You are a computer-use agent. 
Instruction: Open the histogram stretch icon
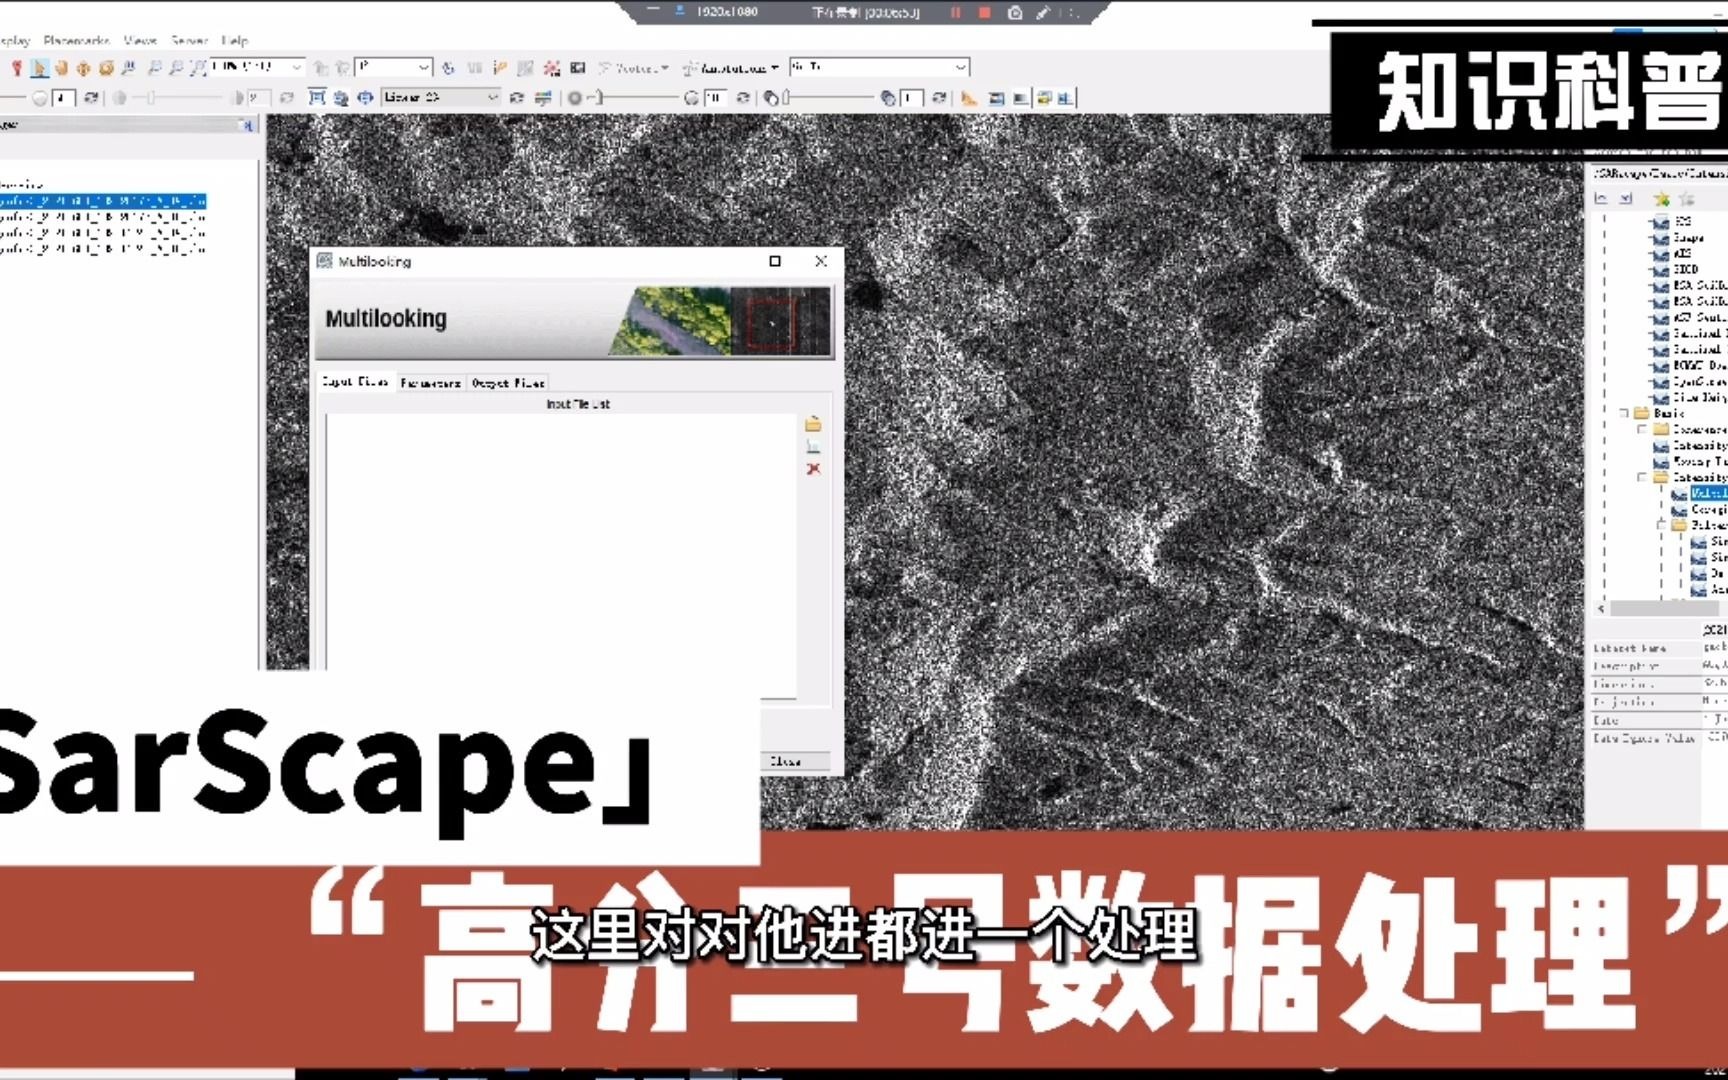pos(543,98)
